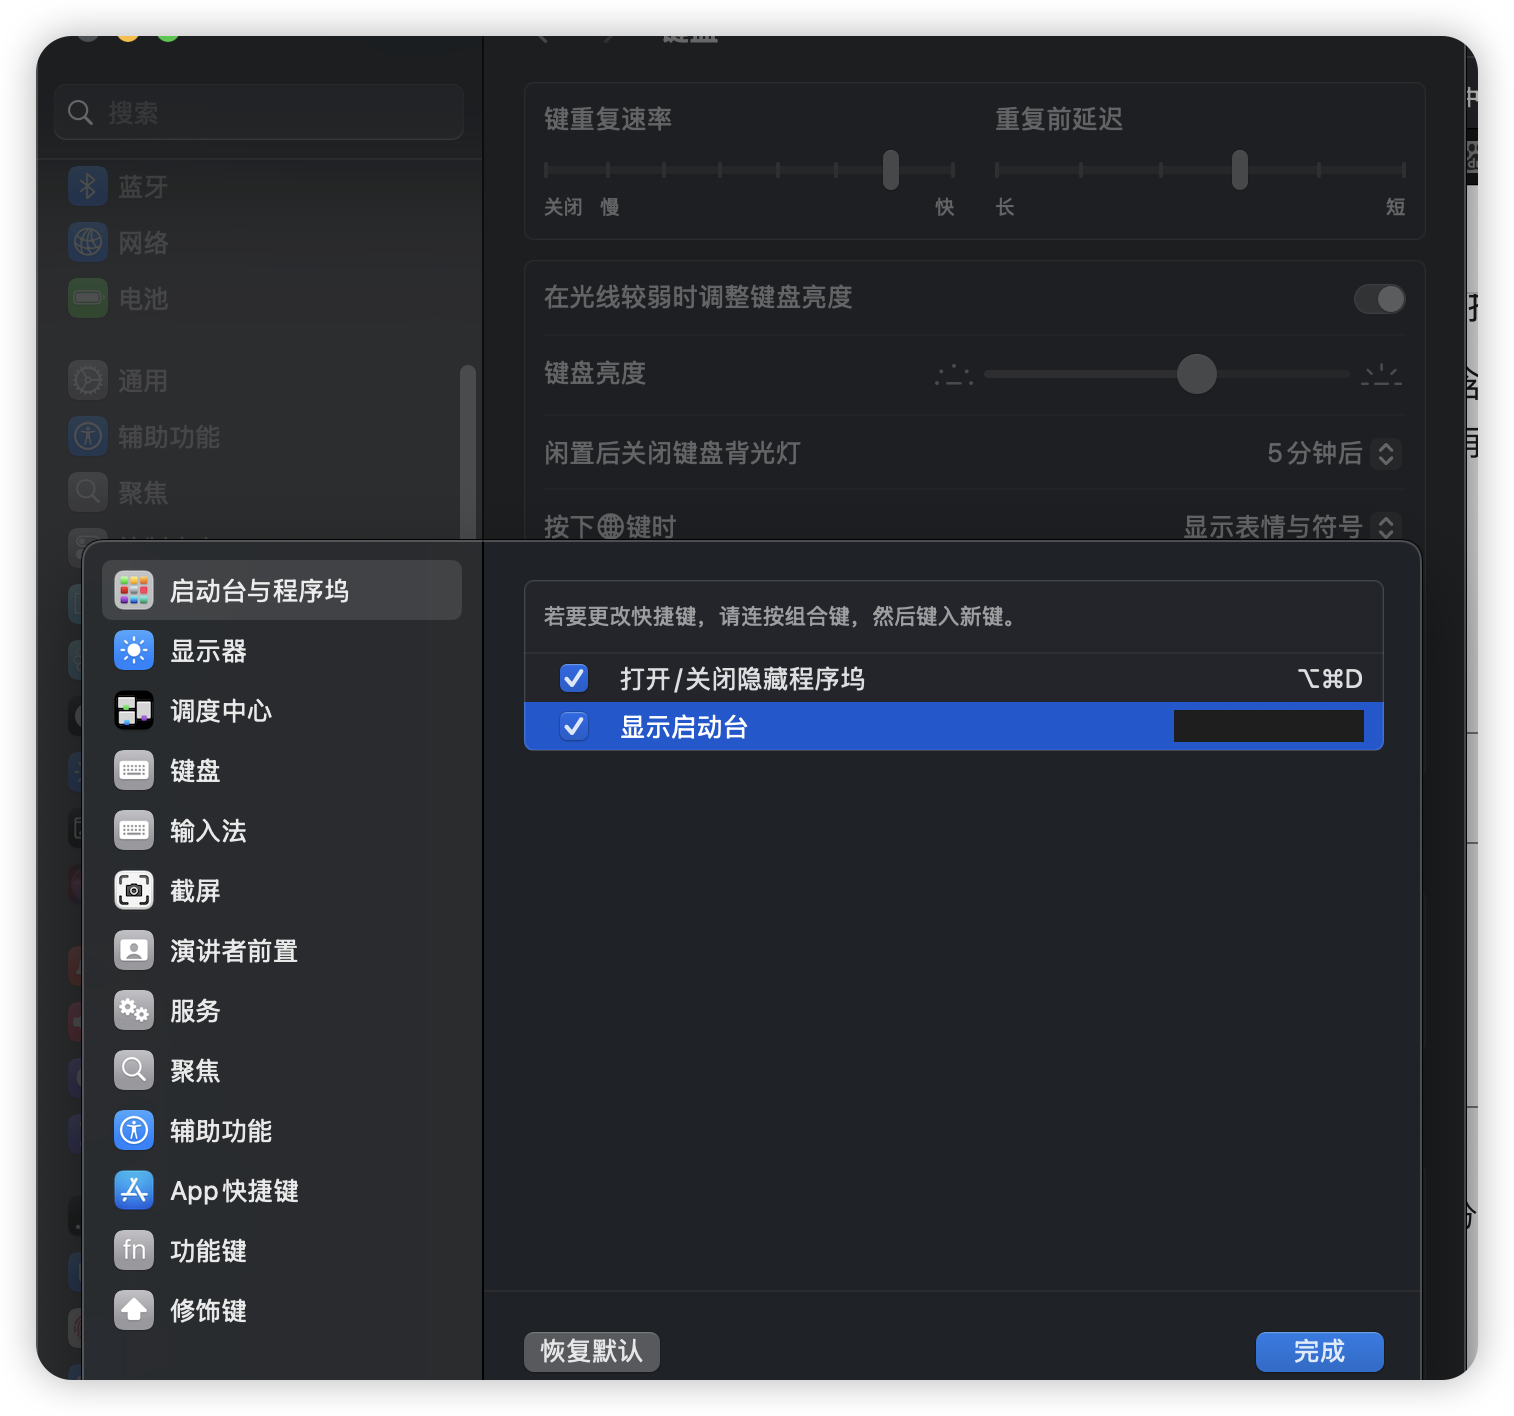Click the 恢复默认 button
Image resolution: width=1514 pixels, height=1416 pixels.
tap(591, 1352)
